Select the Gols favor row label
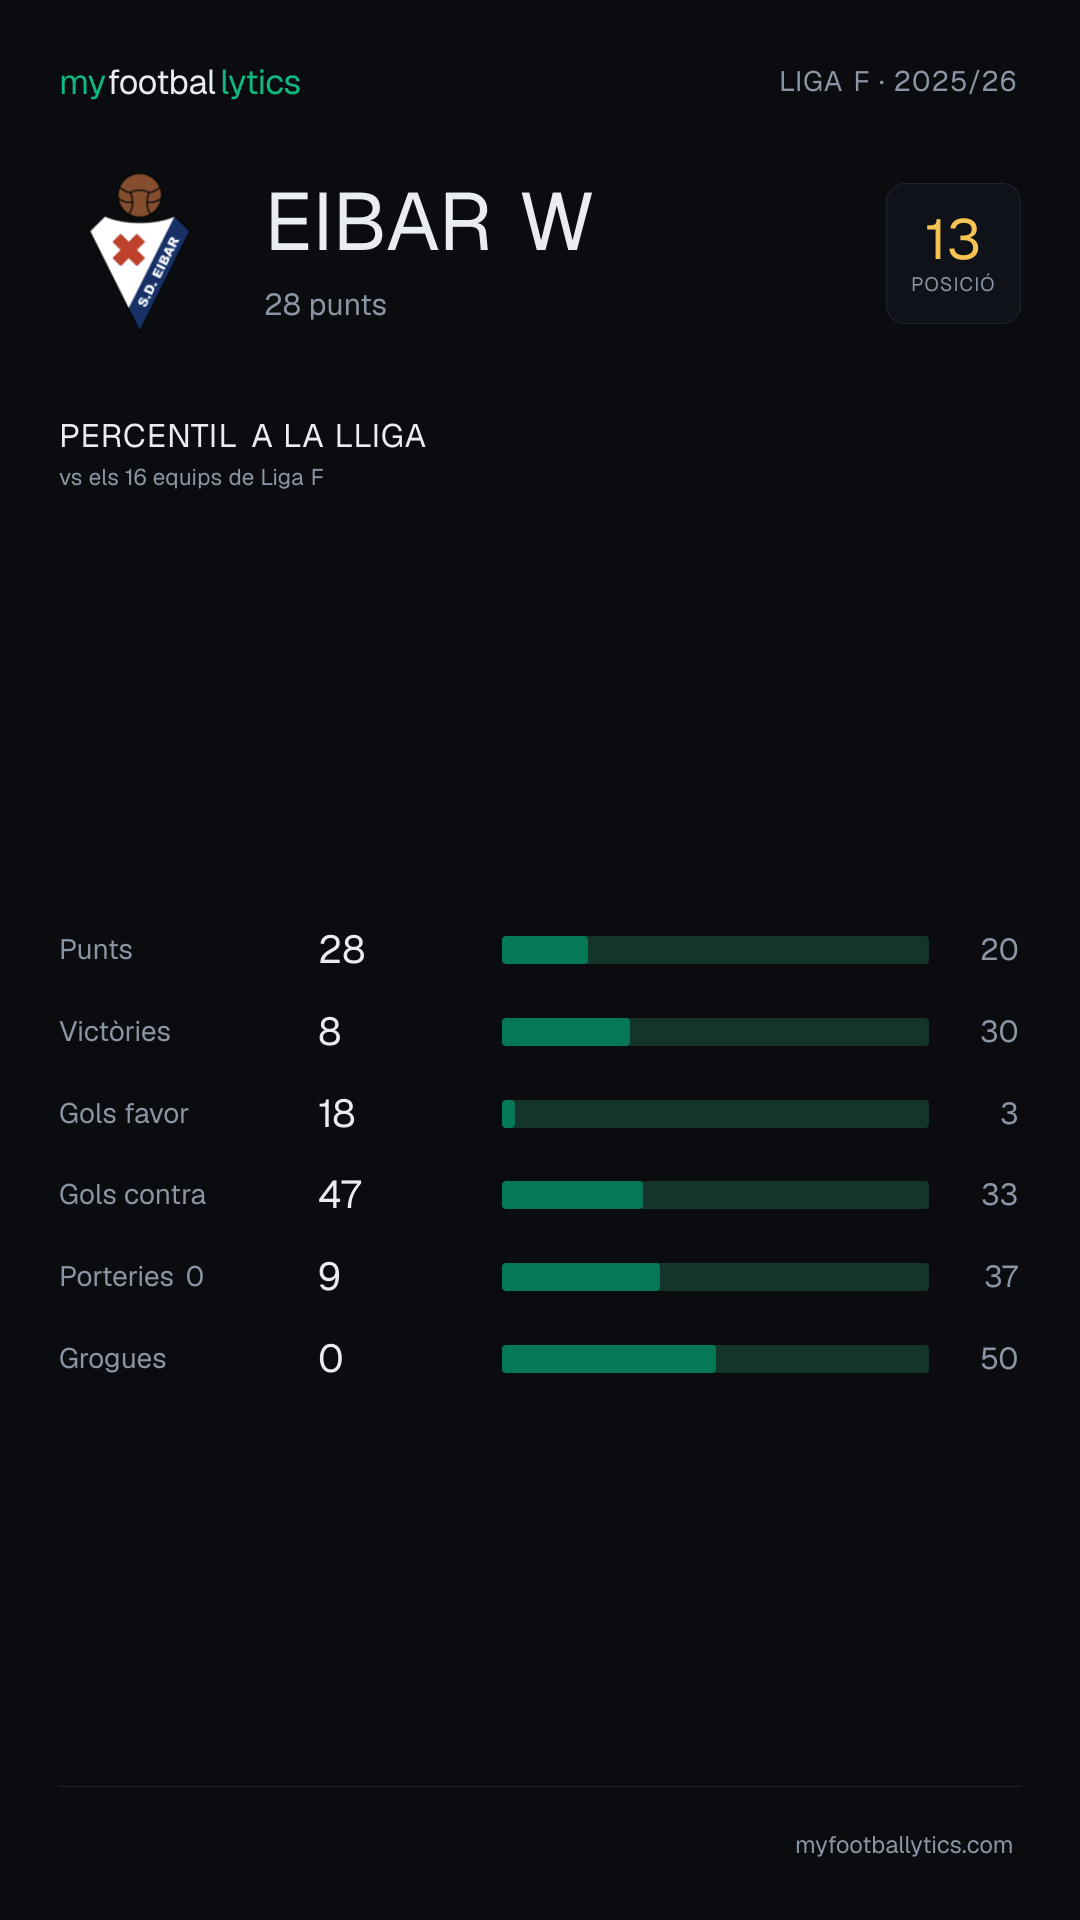1080x1920 pixels. (124, 1114)
